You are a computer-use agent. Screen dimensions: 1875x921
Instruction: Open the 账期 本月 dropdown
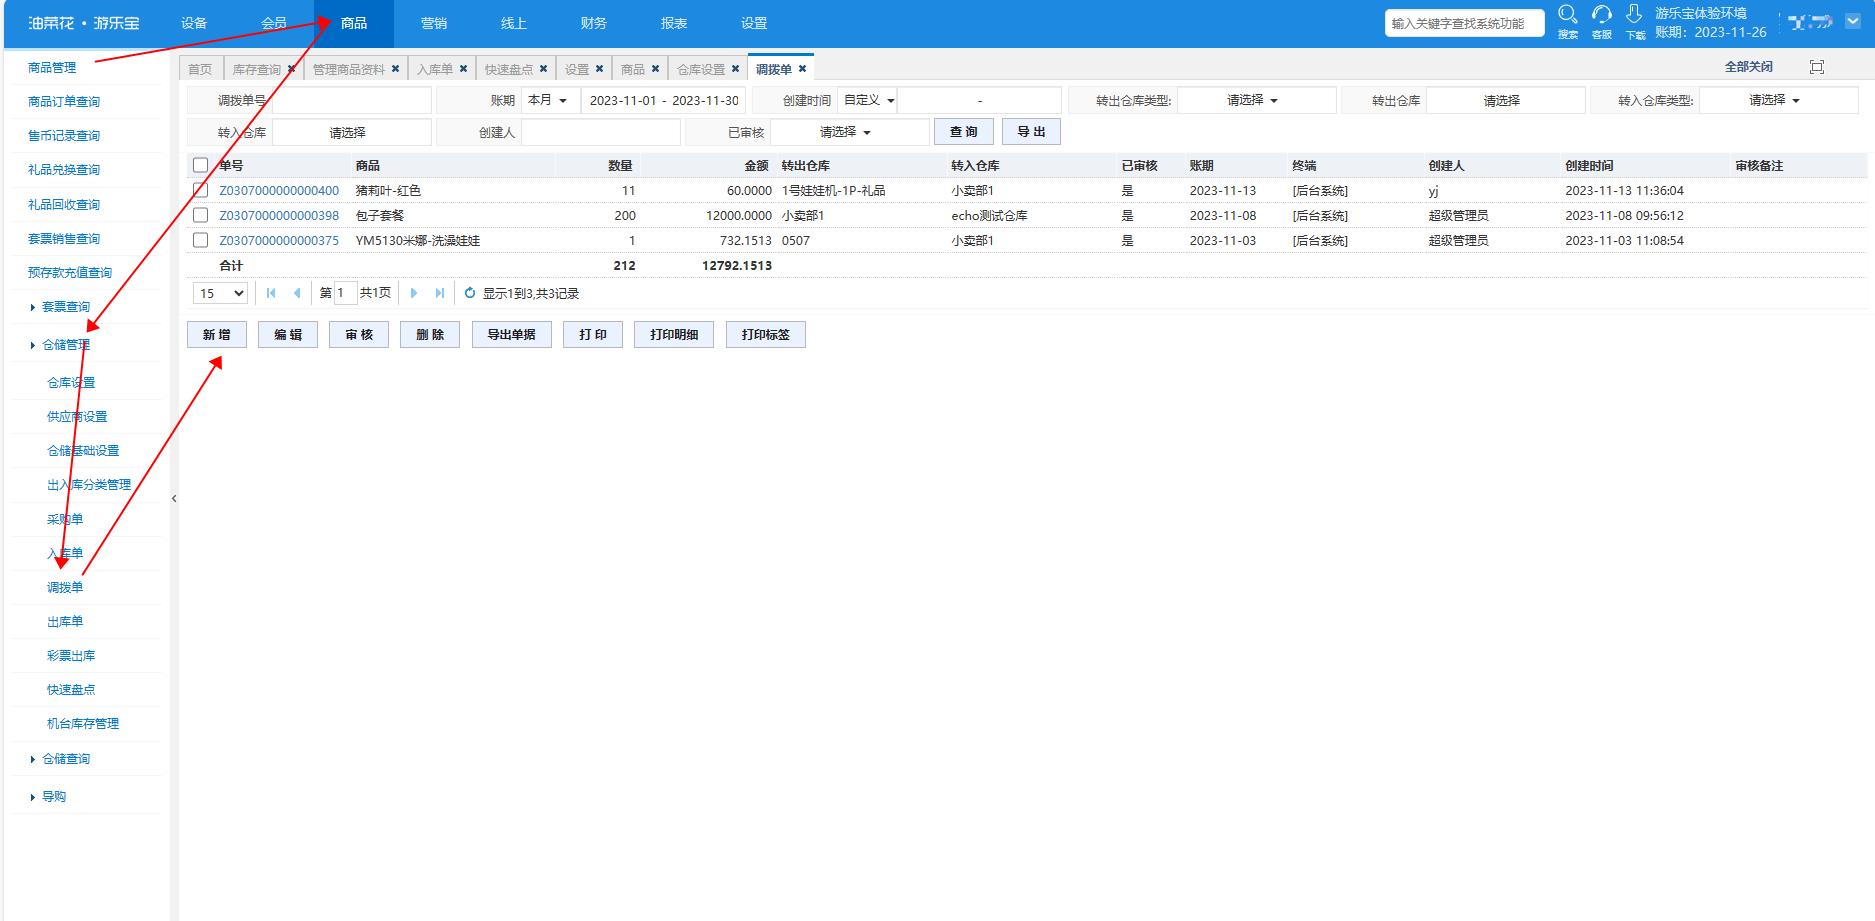click(x=548, y=100)
